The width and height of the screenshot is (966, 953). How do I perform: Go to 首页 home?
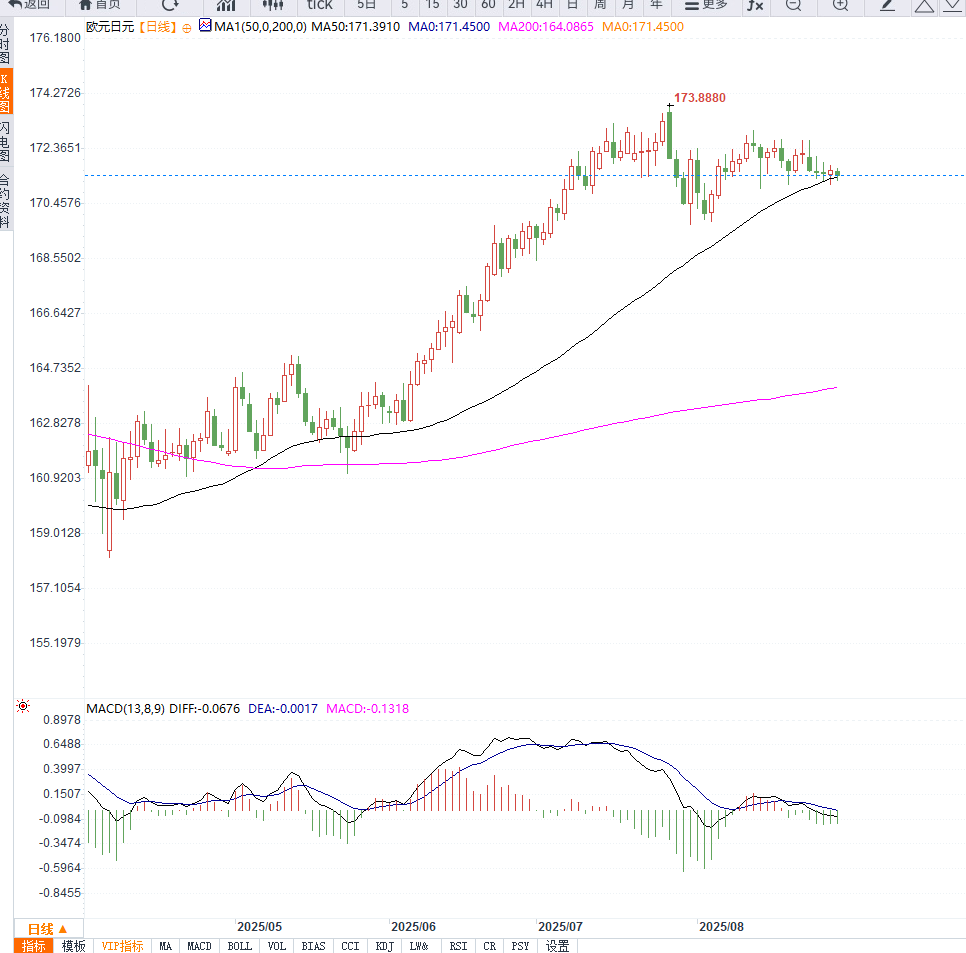[x=100, y=5]
